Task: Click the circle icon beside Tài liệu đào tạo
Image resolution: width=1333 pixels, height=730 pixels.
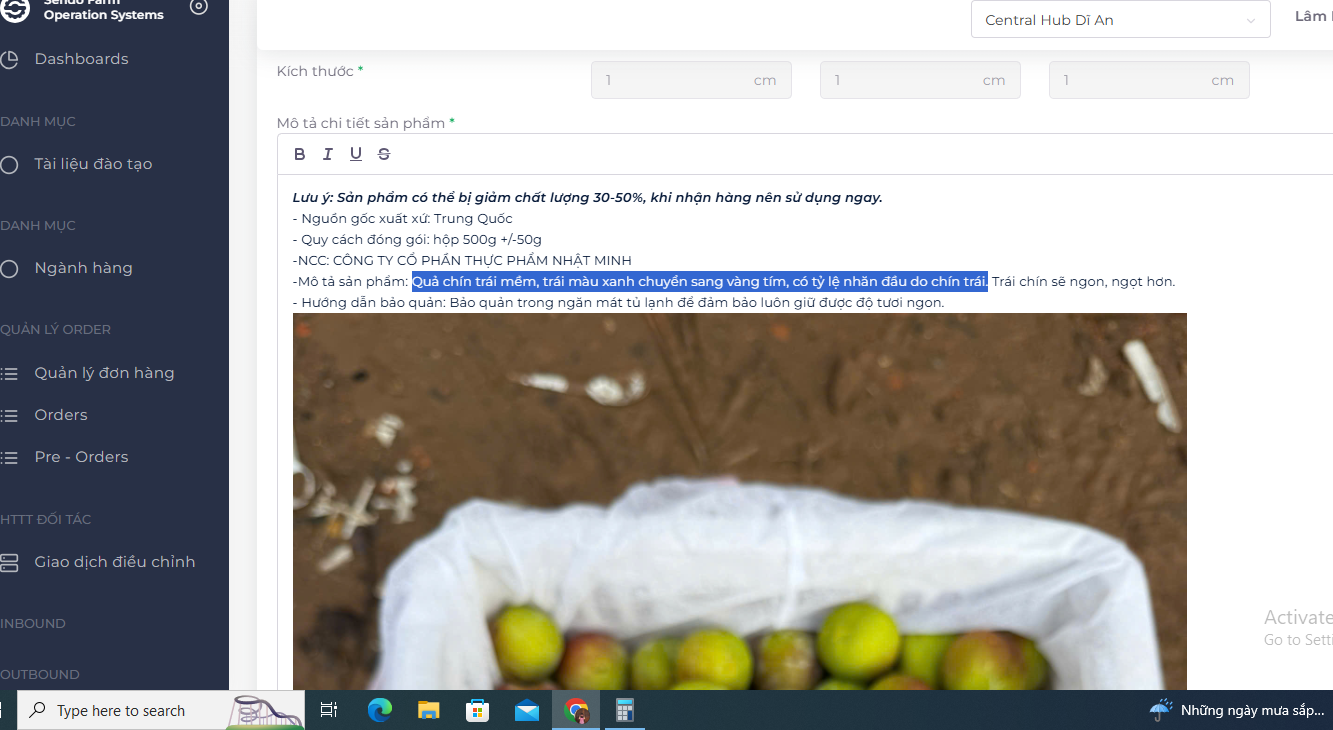Action: (x=9, y=165)
